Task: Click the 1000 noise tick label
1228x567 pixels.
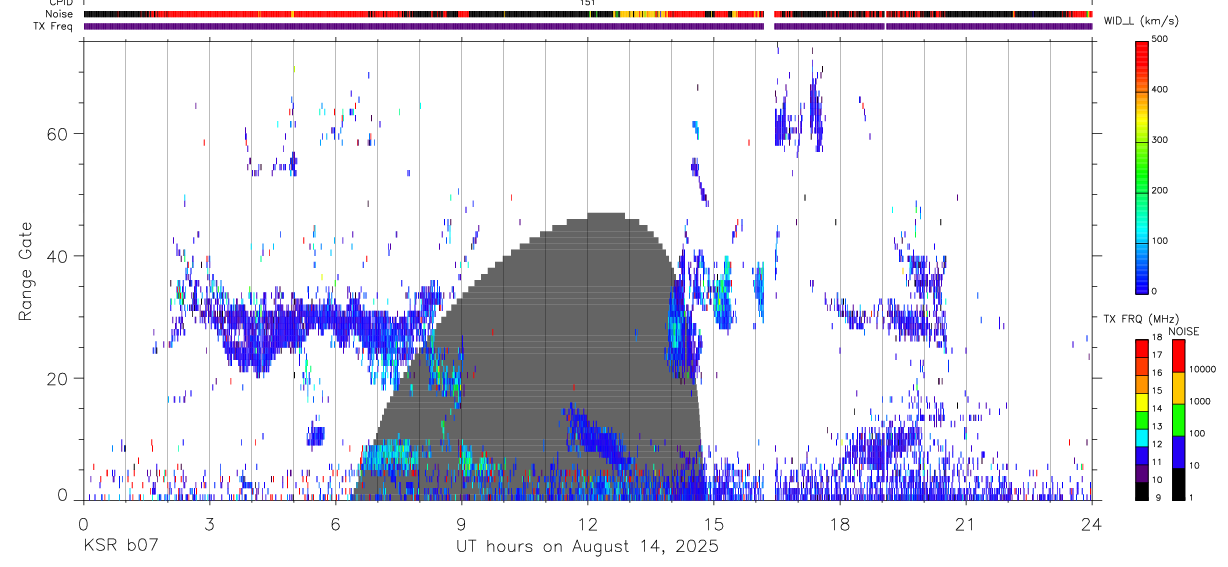Action: click(x=1201, y=401)
